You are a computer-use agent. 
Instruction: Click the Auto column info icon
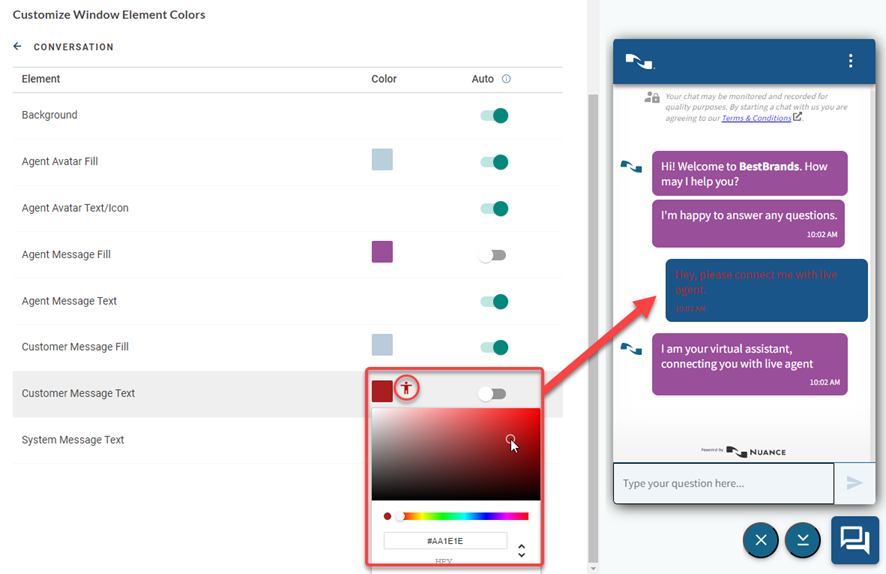(x=506, y=79)
